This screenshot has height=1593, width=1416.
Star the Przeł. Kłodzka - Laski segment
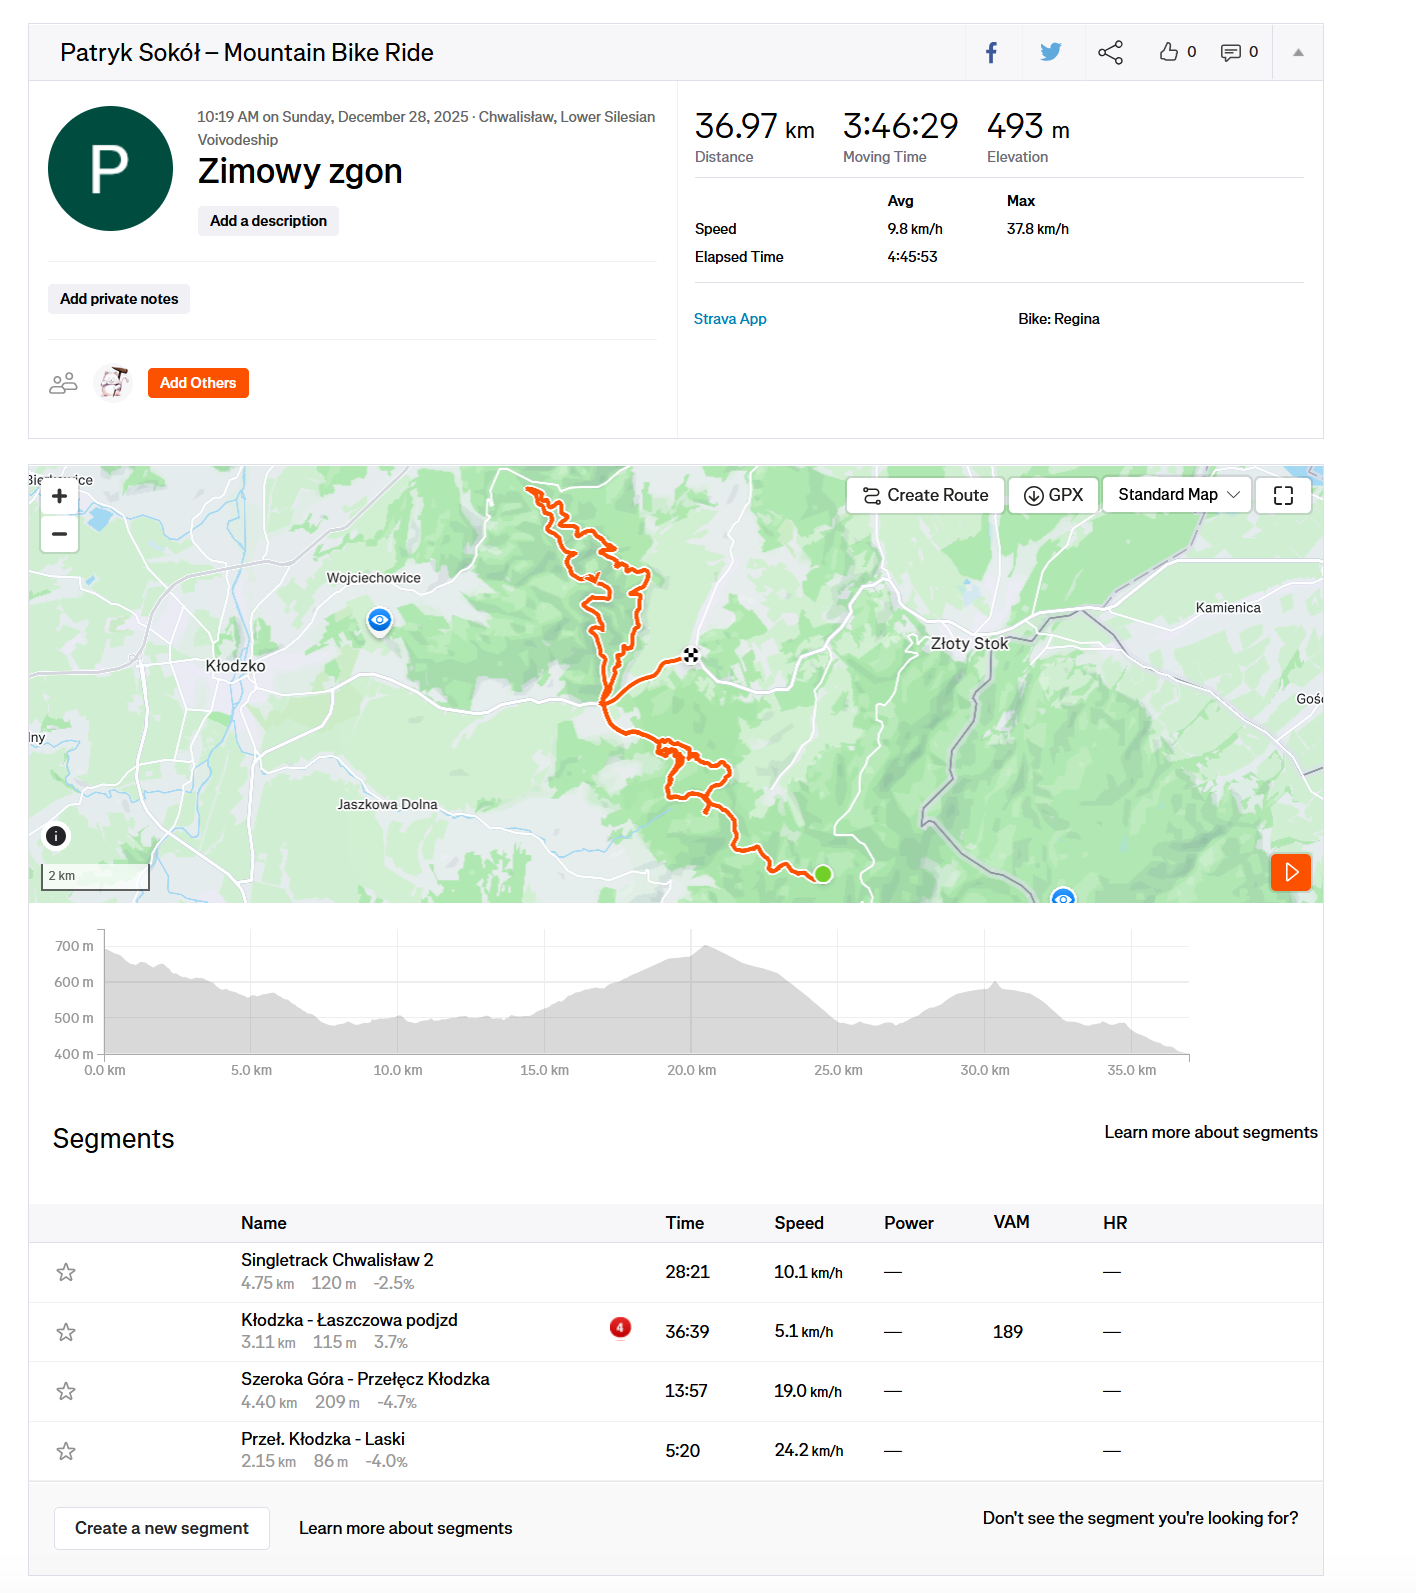pos(66,1451)
